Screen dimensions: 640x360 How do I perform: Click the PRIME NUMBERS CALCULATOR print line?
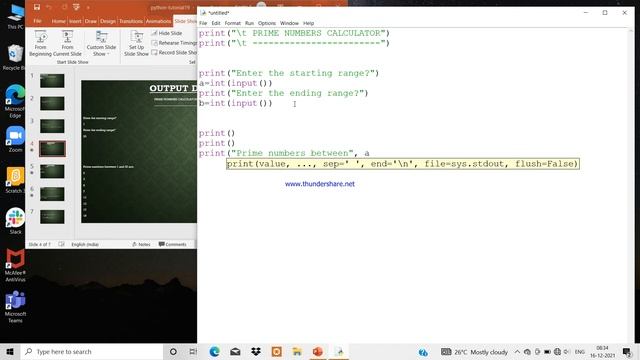[294, 33]
